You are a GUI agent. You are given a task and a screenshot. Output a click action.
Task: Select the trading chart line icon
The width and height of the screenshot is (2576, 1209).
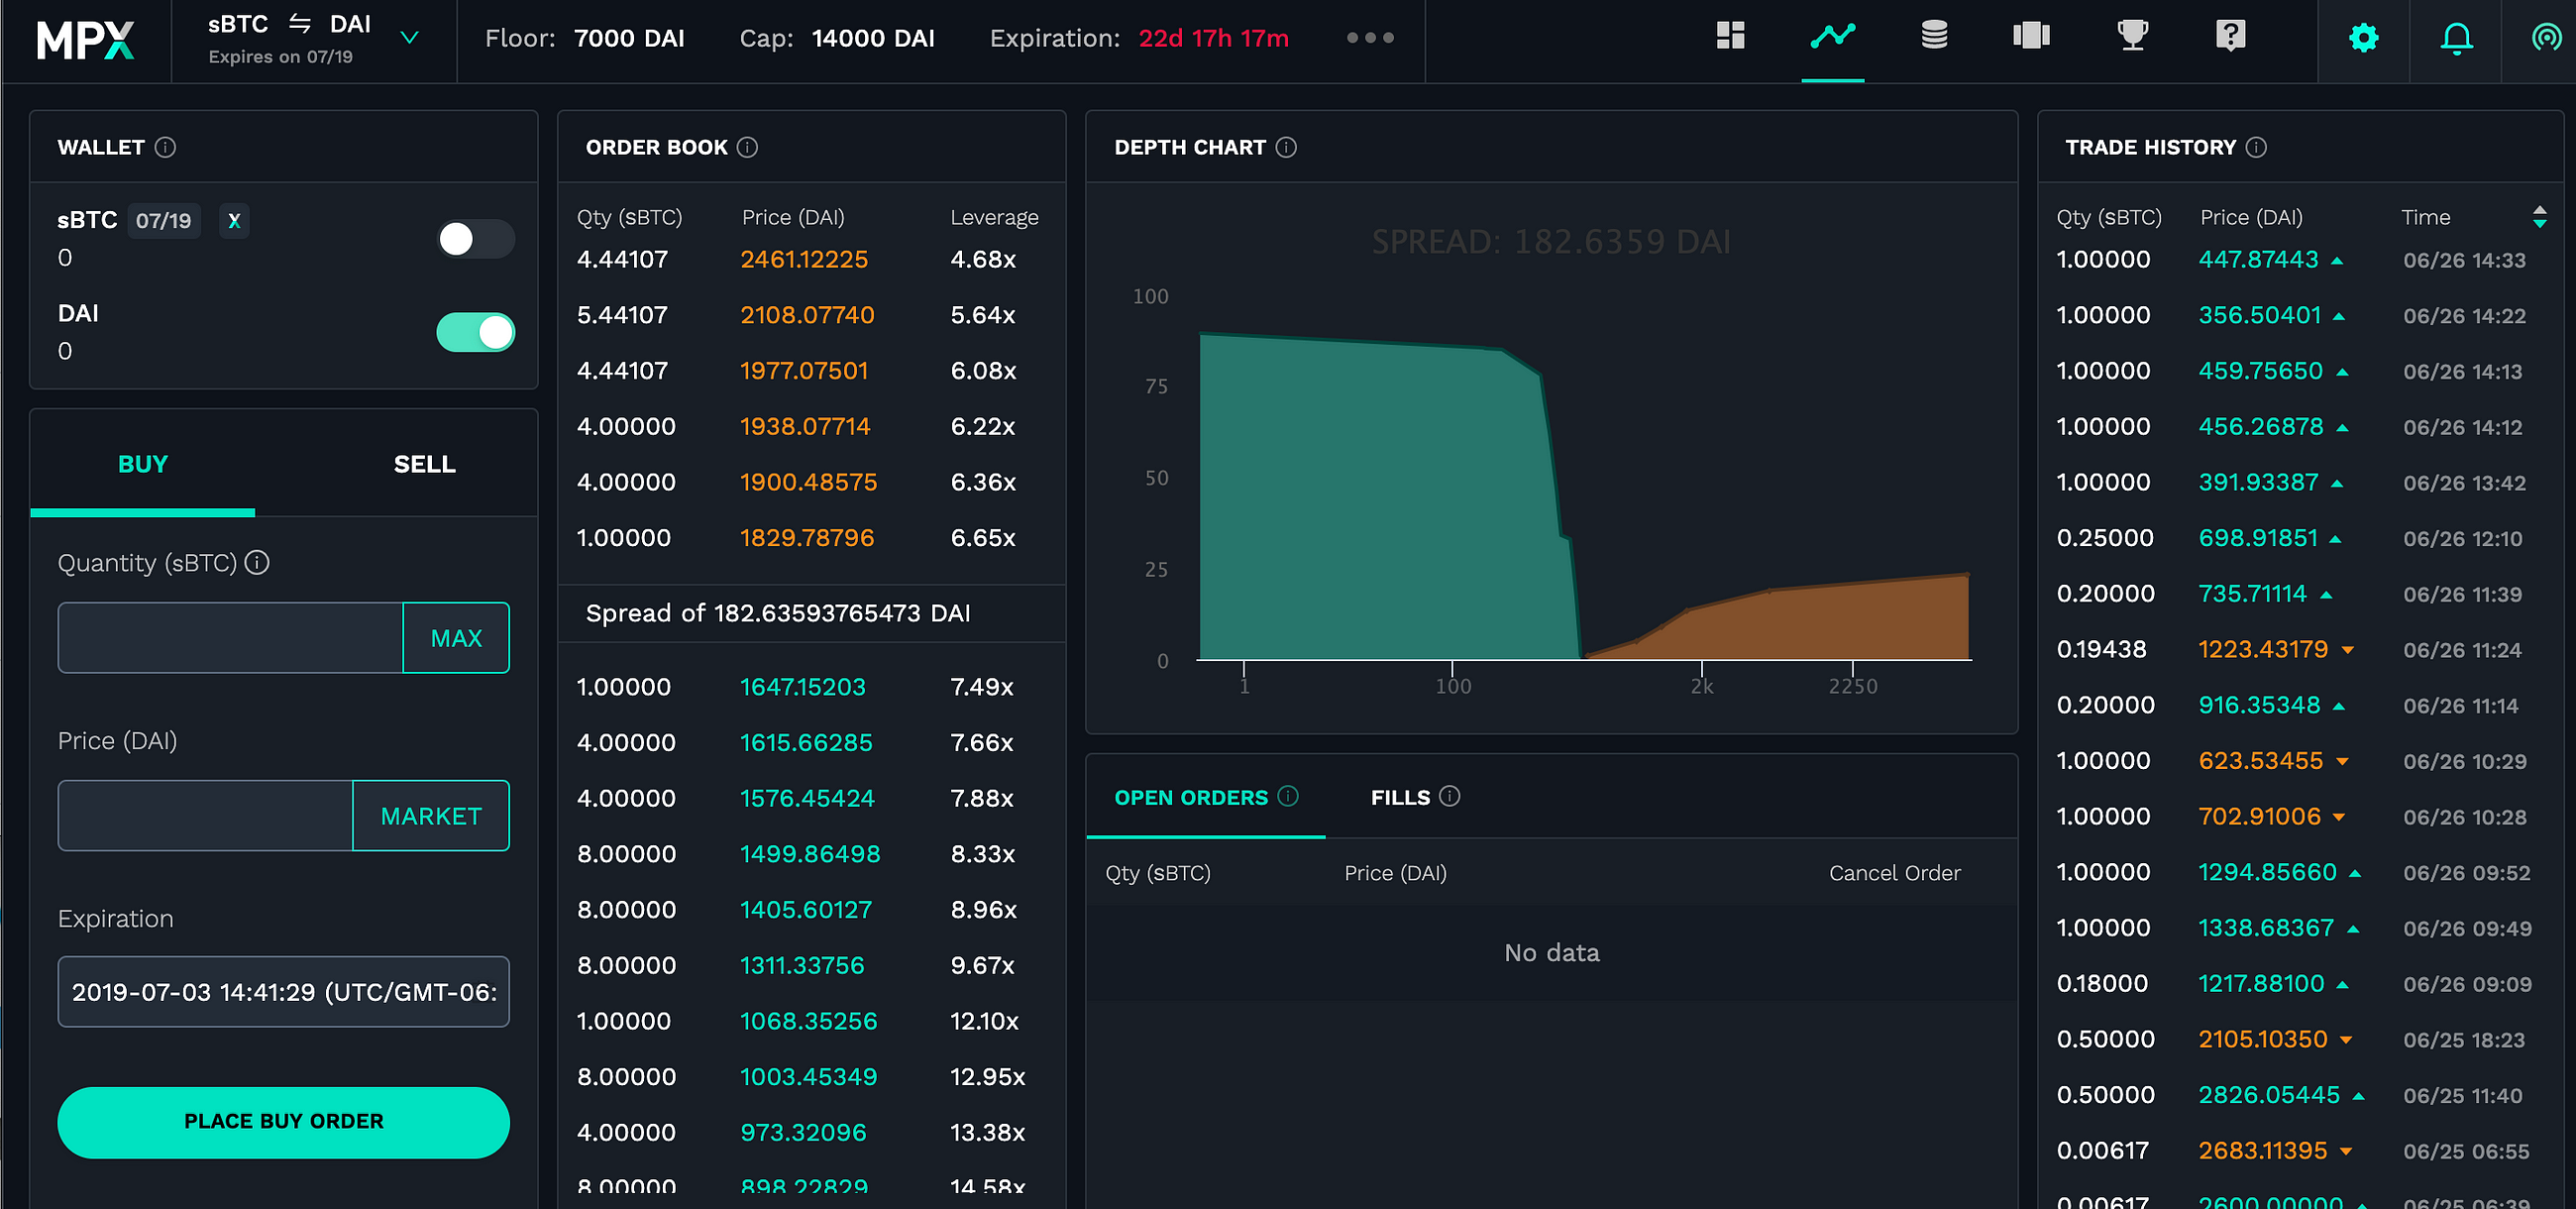(1832, 36)
